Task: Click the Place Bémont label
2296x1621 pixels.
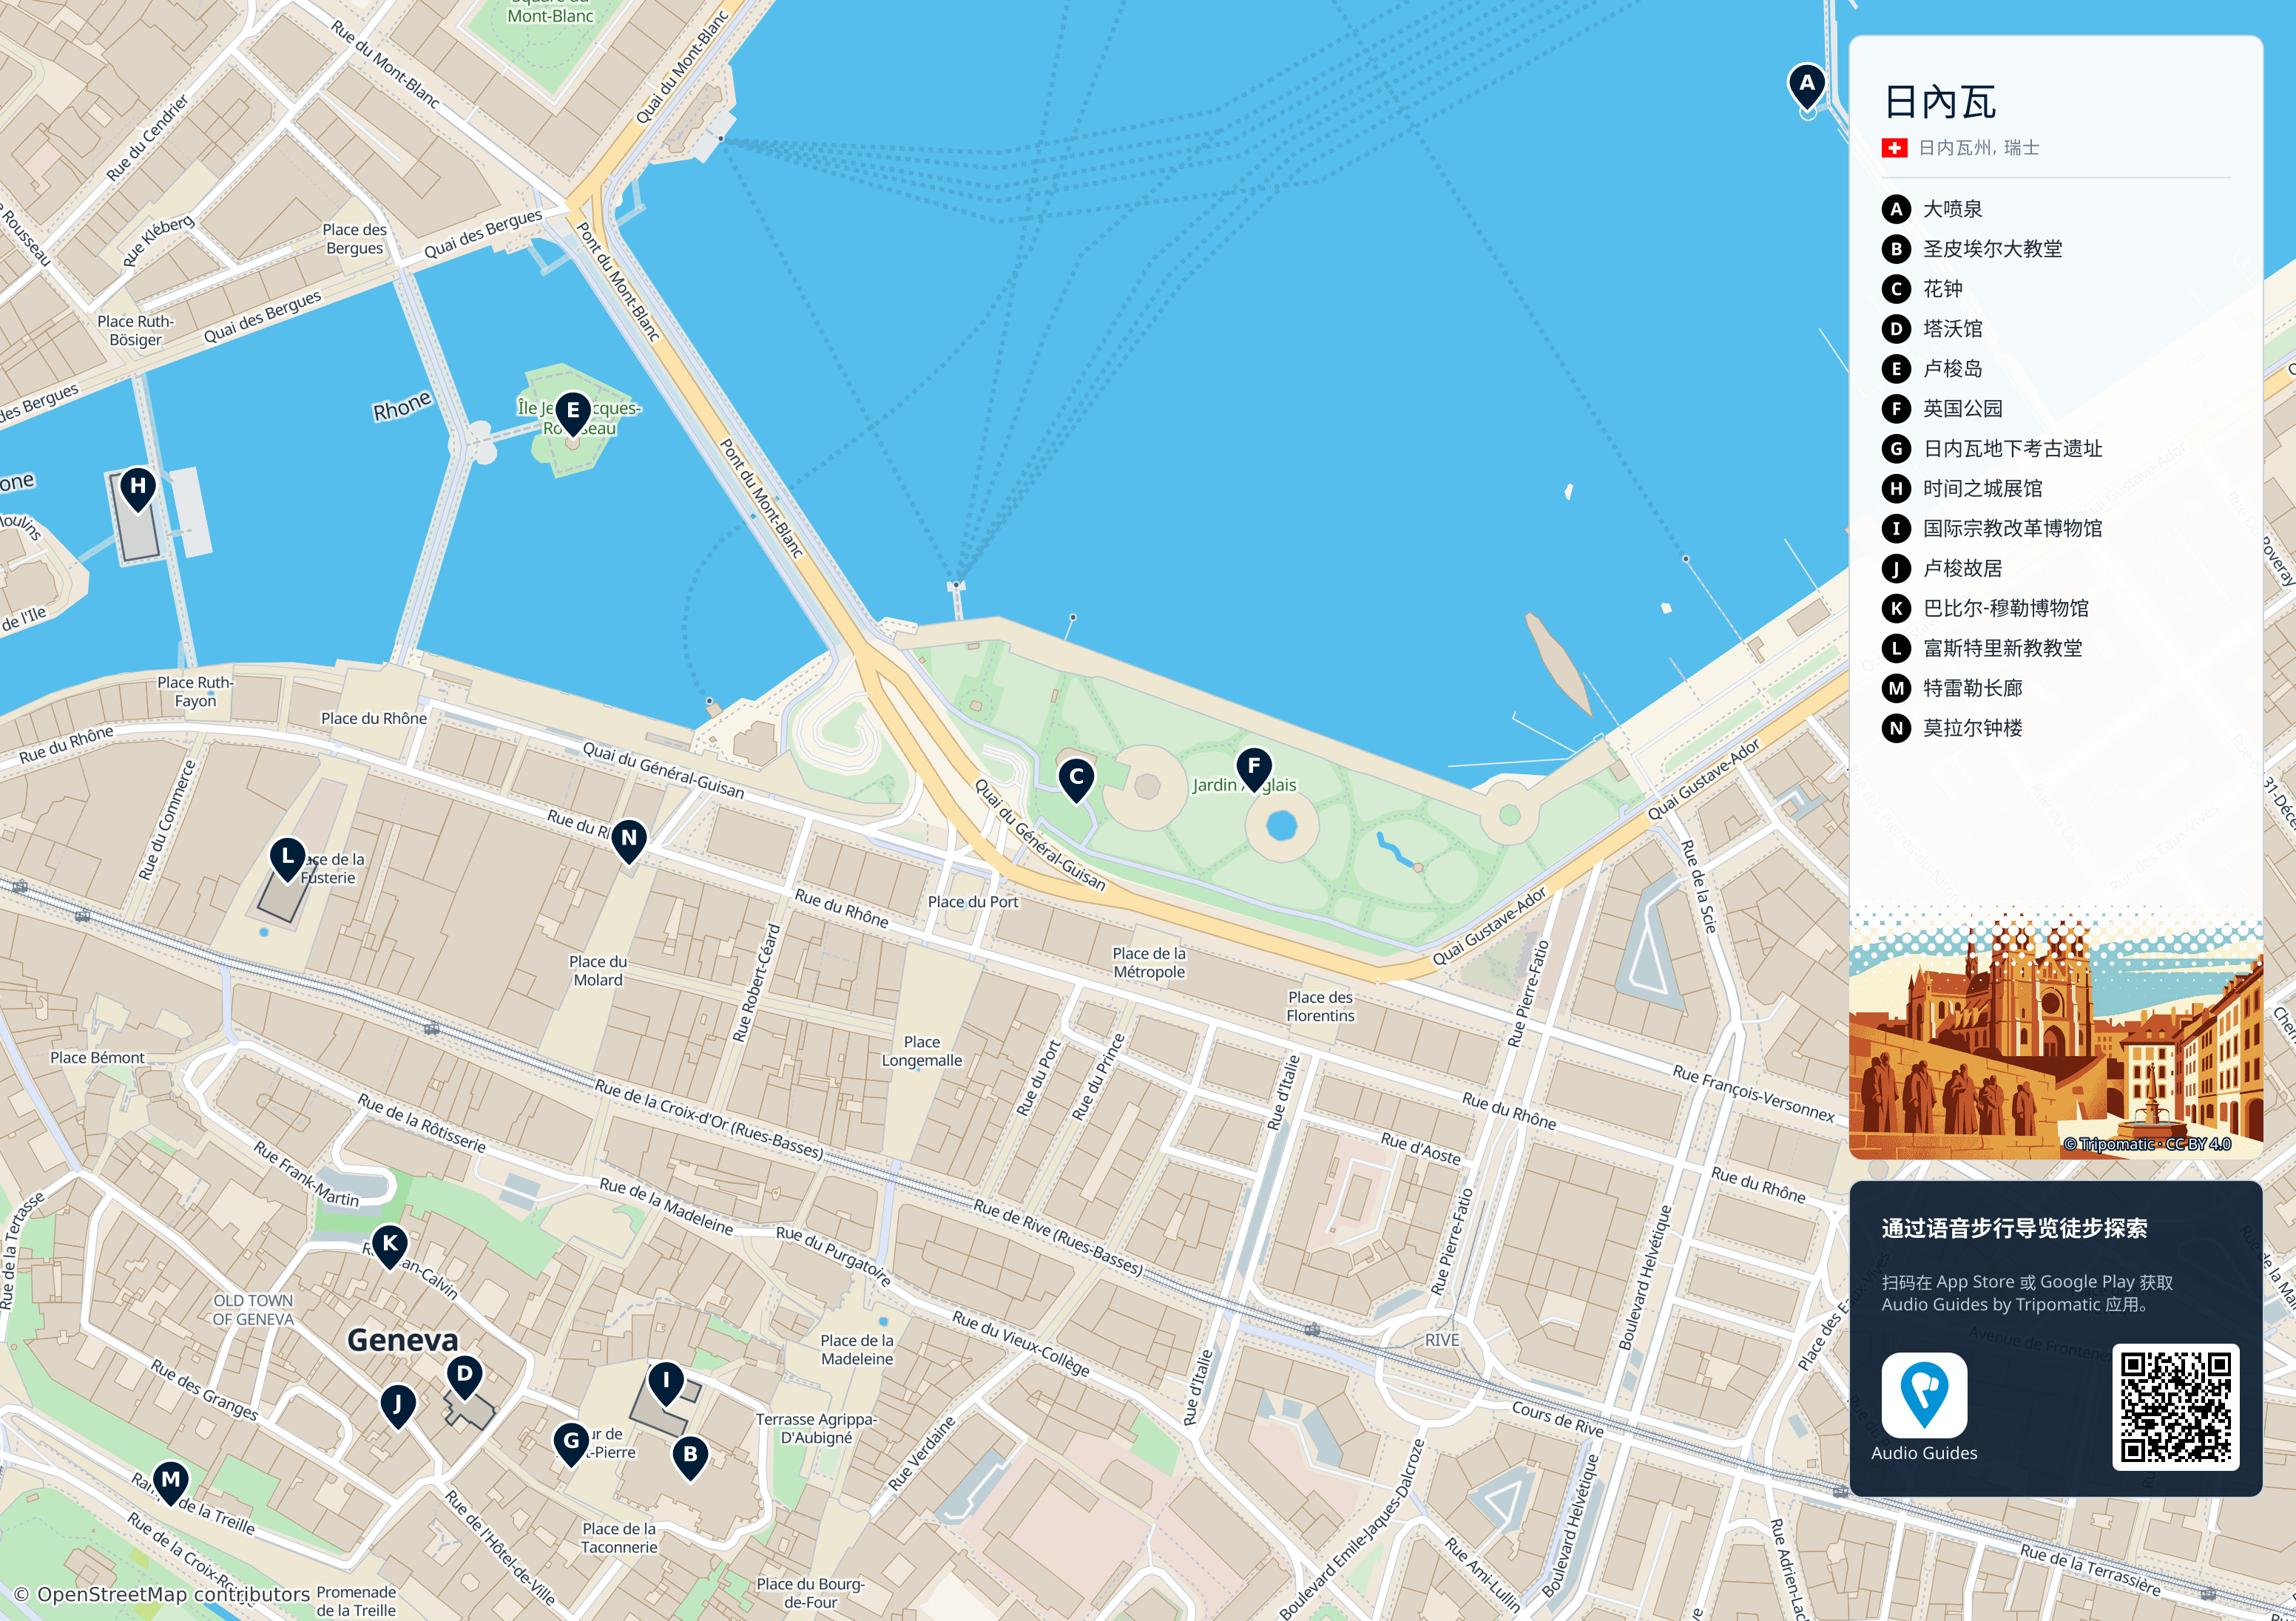Action: (x=97, y=1058)
